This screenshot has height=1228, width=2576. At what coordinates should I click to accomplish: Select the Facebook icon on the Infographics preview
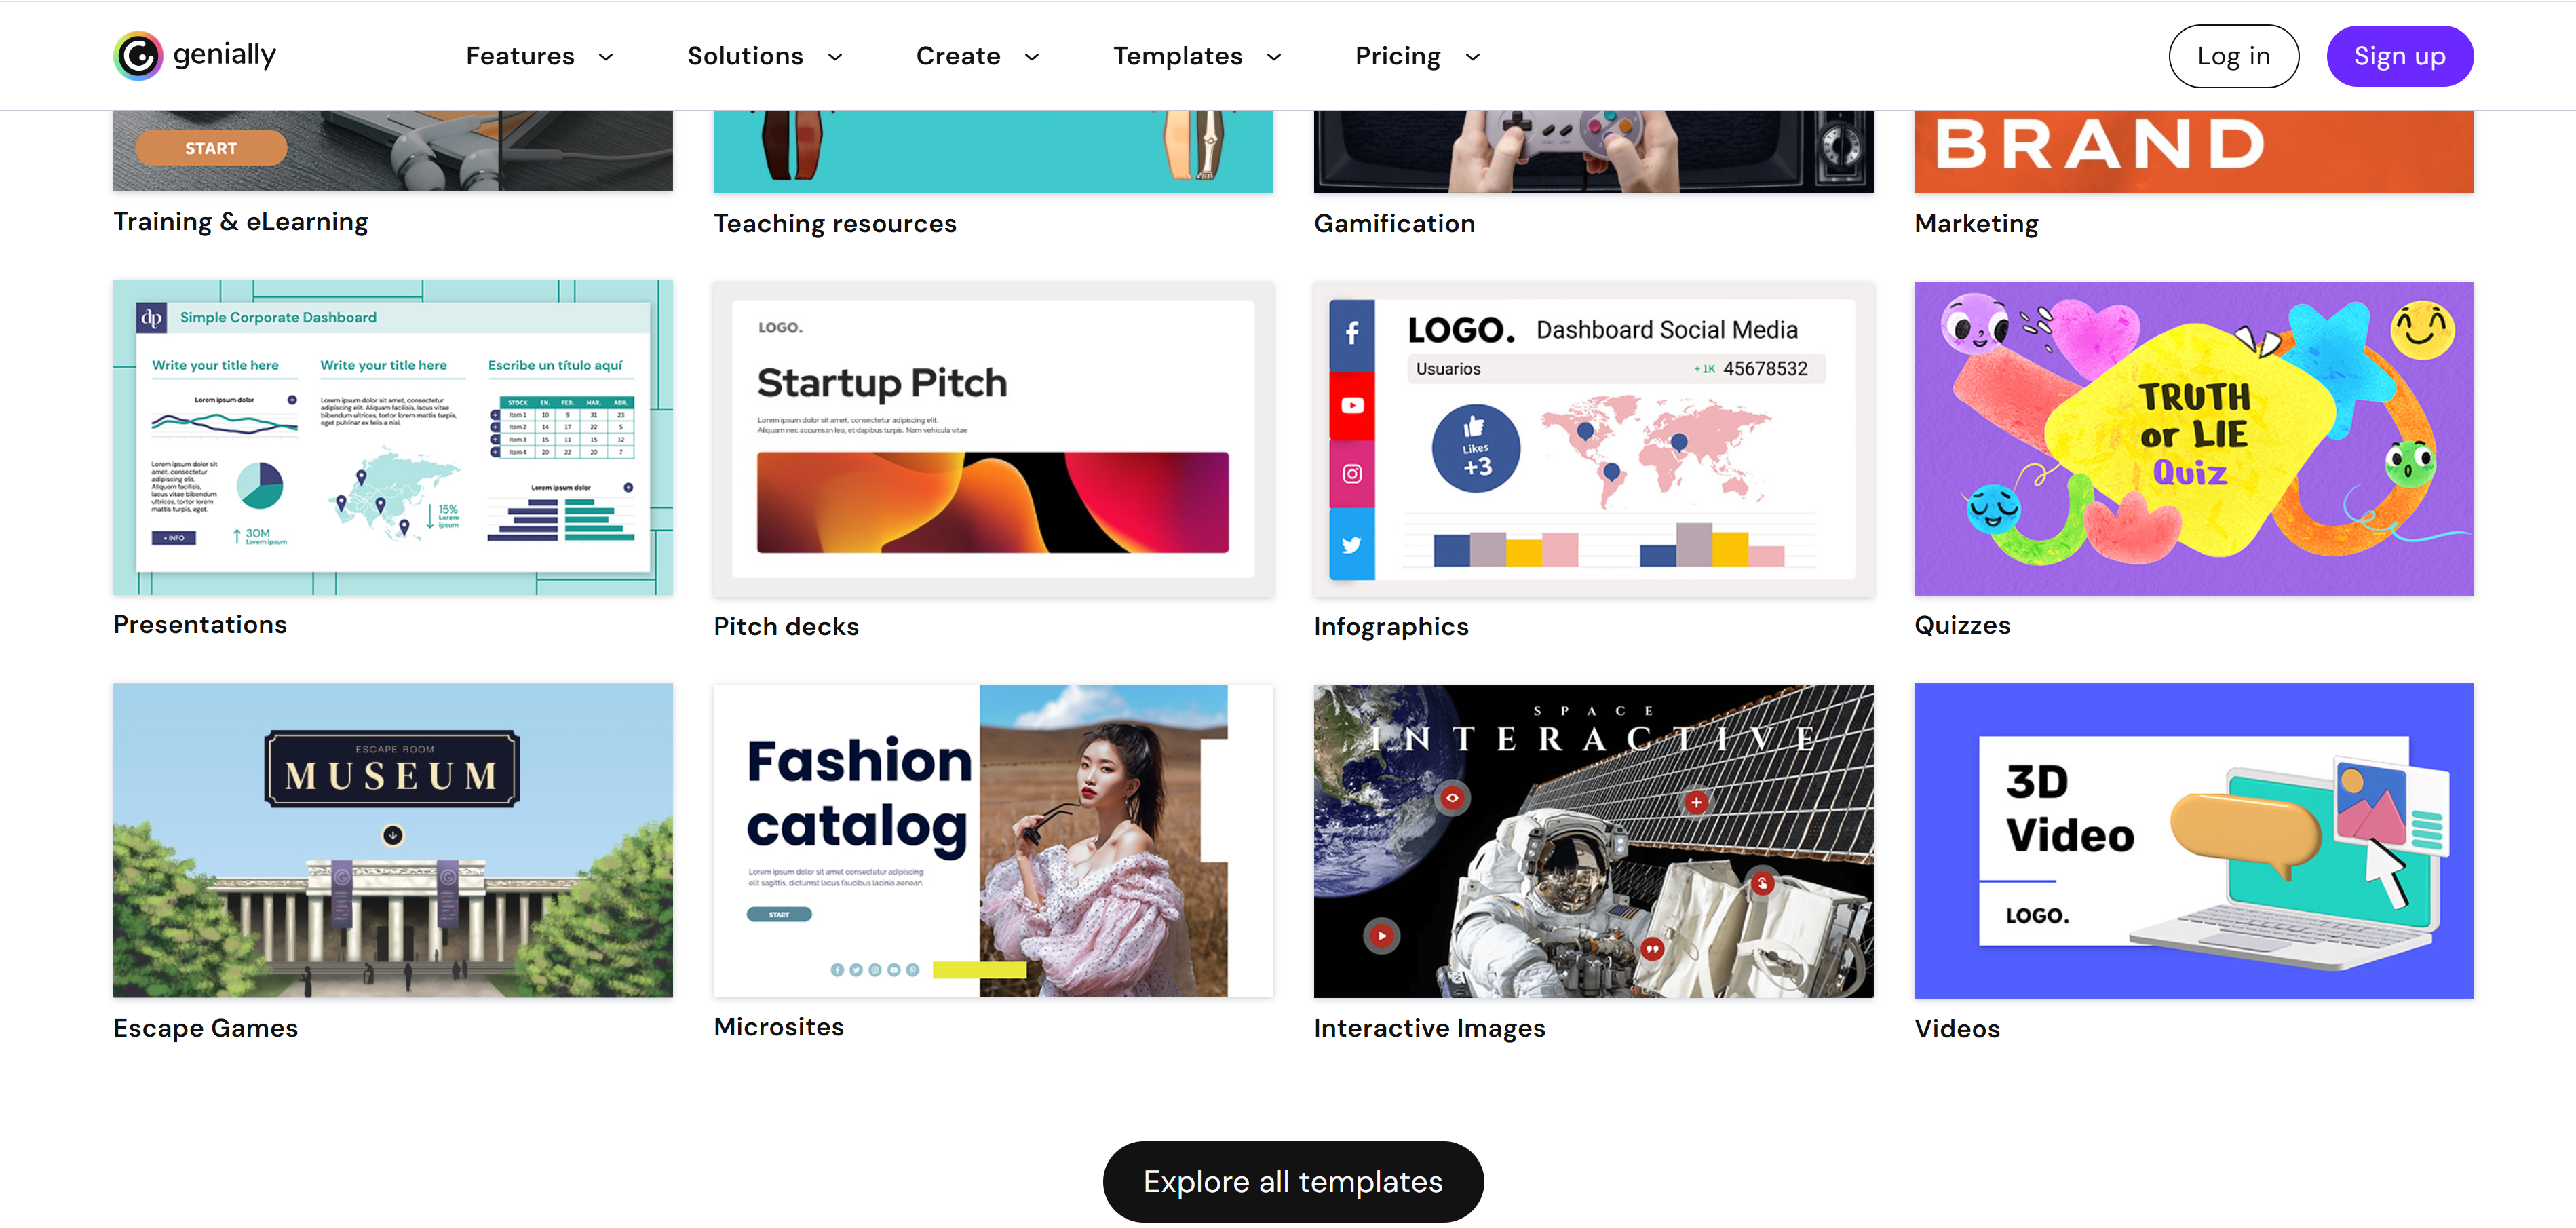pos(1352,333)
